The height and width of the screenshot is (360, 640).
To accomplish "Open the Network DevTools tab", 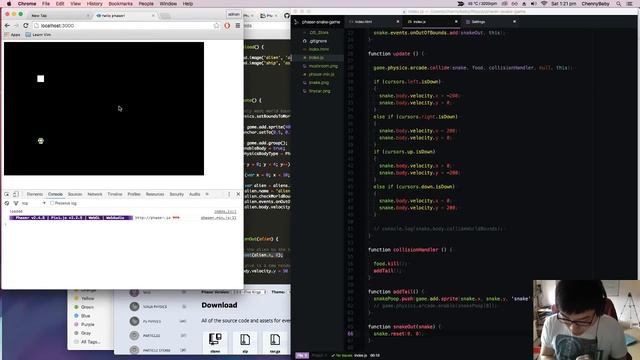I will pos(95,194).
